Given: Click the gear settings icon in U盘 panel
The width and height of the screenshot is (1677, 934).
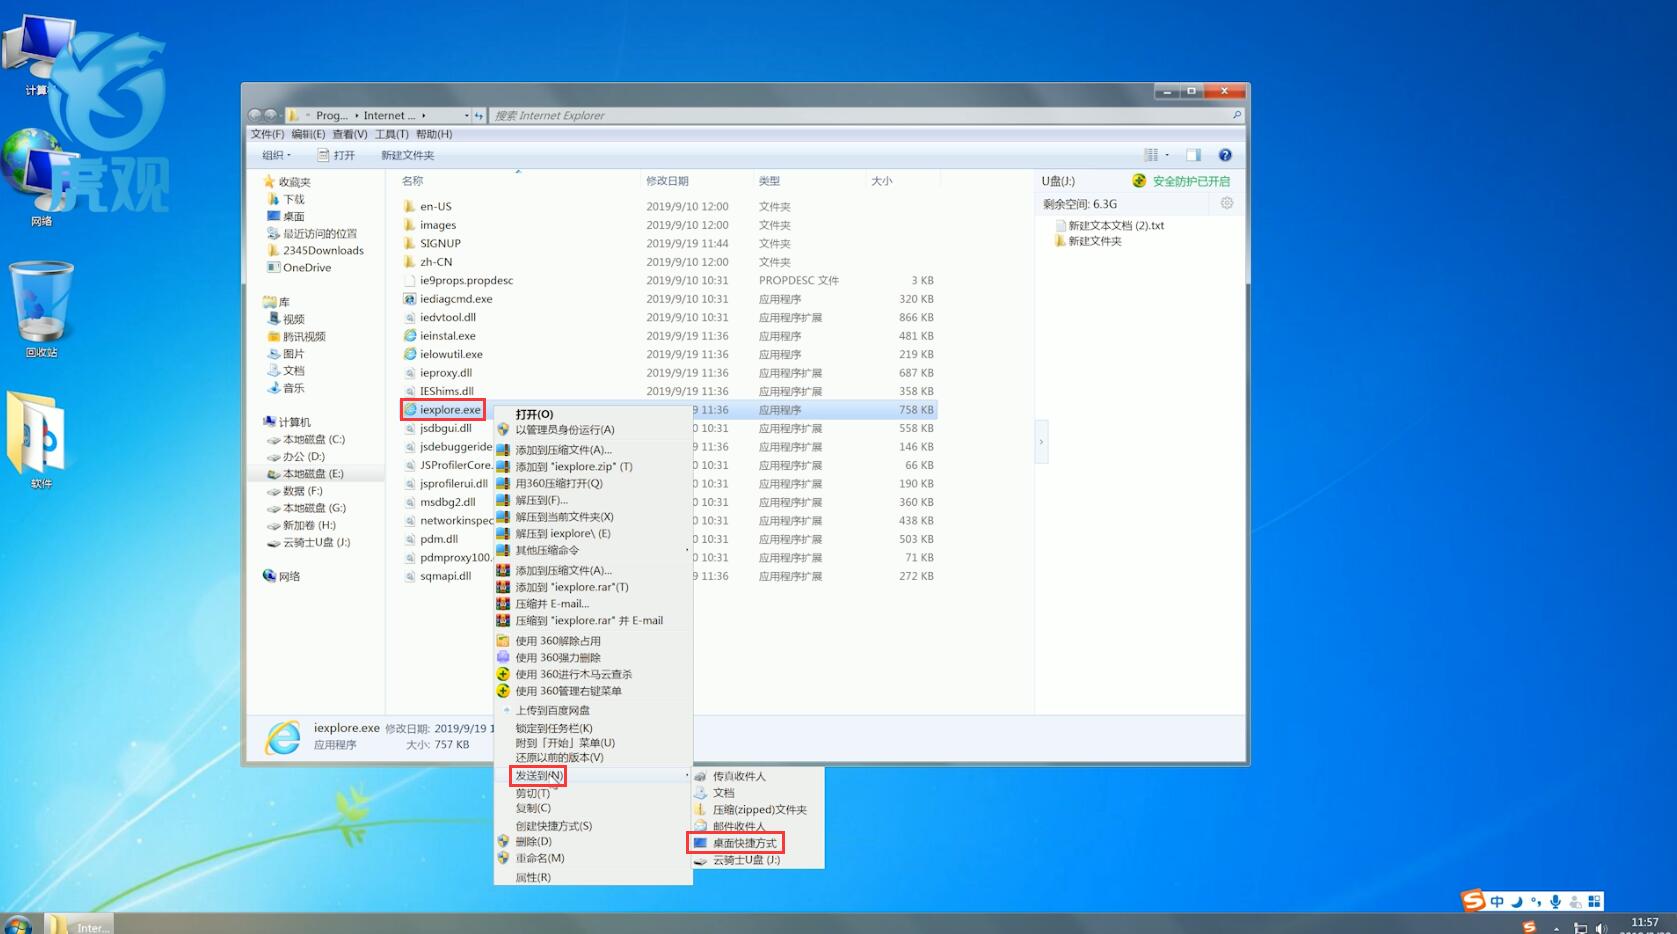Looking at the screenshot, I should pyautogui.click(x=1227, y=203).
